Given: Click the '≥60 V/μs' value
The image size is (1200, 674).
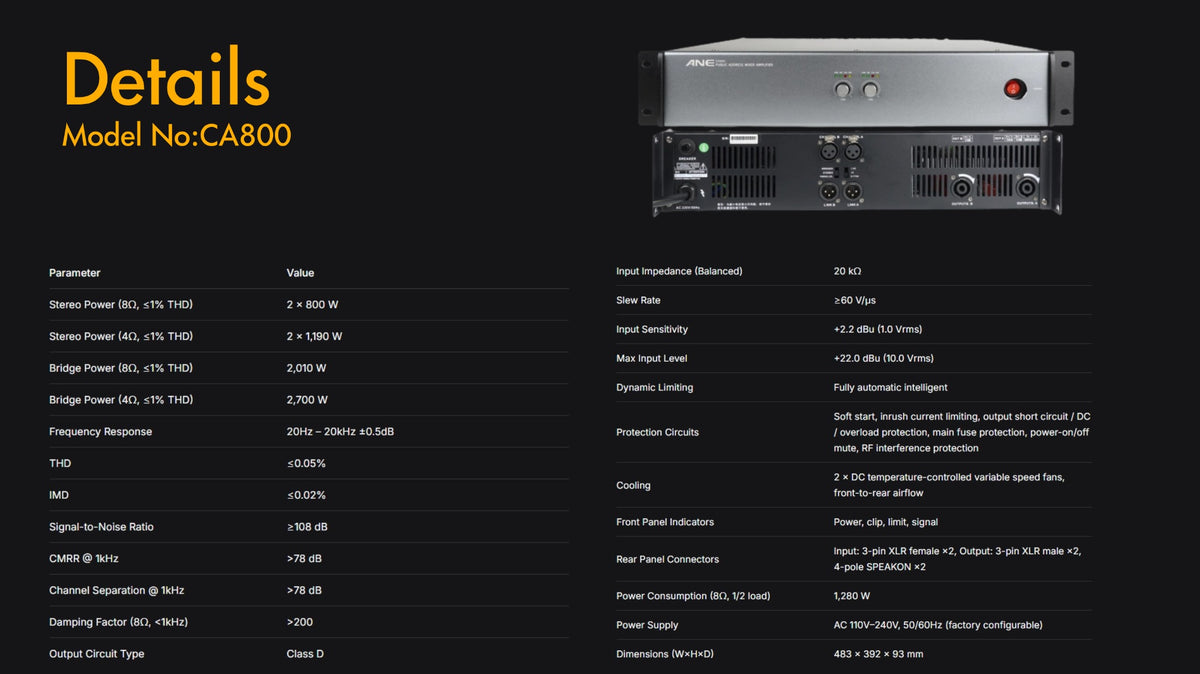Looking at the screenshot, I should 855,300.
